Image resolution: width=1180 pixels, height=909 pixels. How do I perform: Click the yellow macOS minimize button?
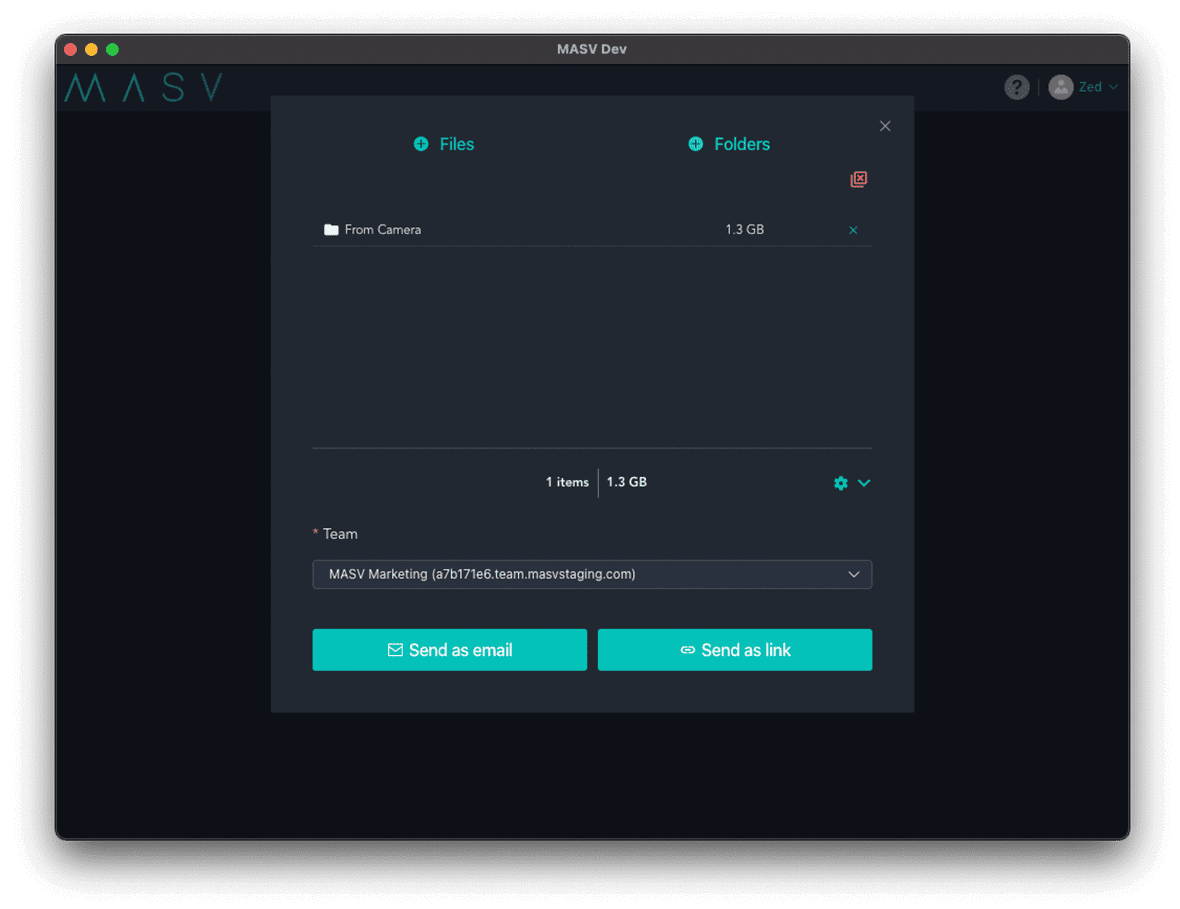[x=91, y=50]
